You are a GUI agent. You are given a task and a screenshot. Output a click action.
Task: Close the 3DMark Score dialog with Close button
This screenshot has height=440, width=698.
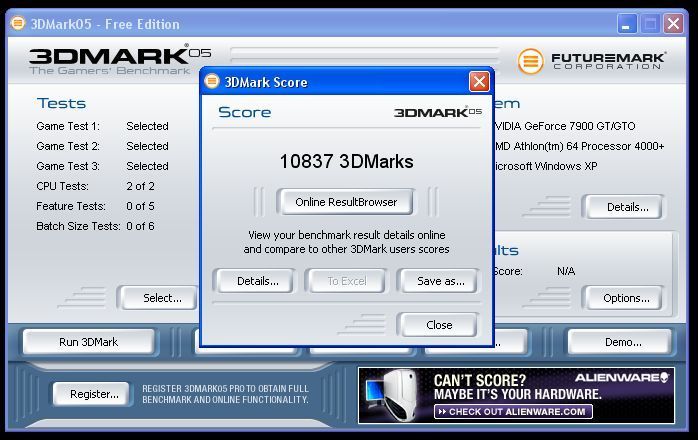tap(439, 325)
